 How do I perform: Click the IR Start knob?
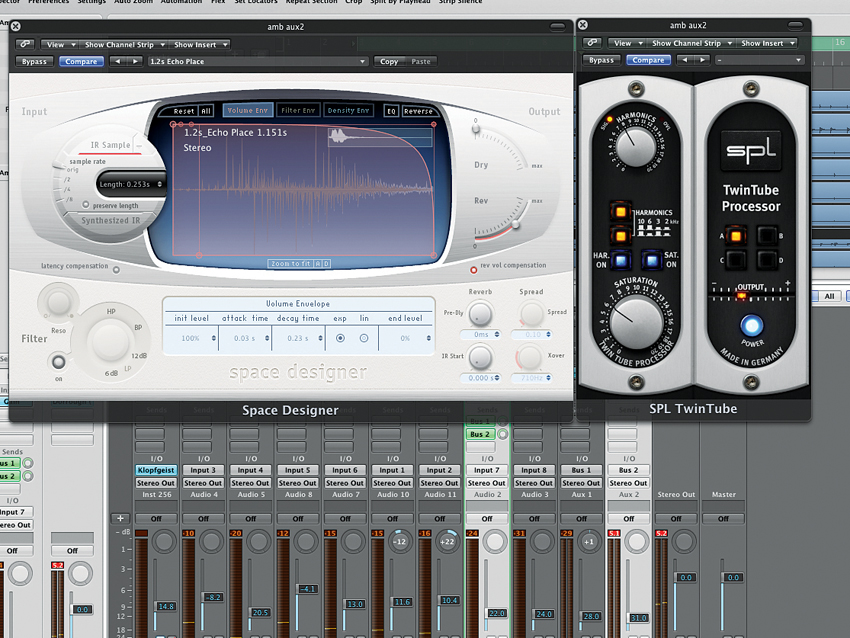tap(480, 358)
